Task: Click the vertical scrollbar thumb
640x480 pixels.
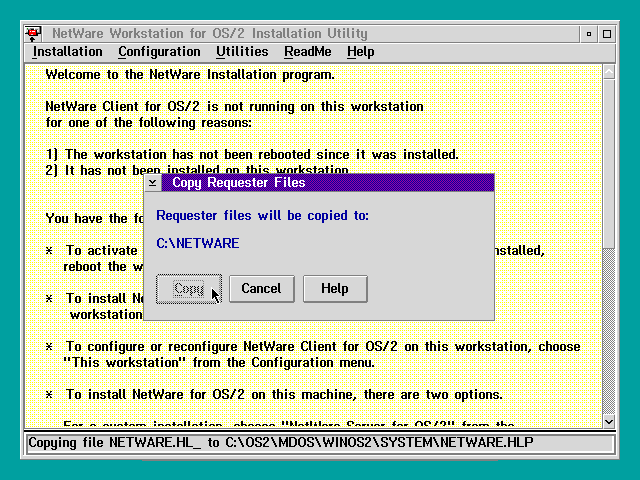Action: 609,163
